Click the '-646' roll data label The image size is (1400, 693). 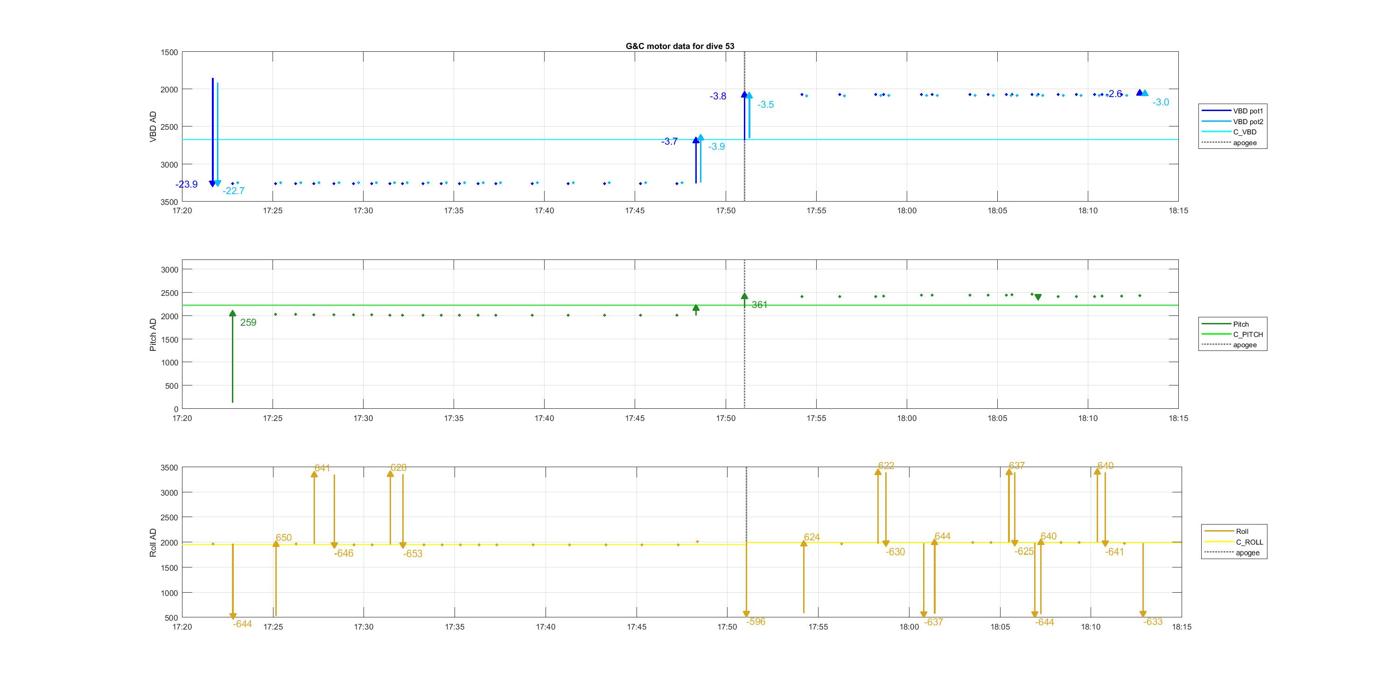(x=344, y=553)
